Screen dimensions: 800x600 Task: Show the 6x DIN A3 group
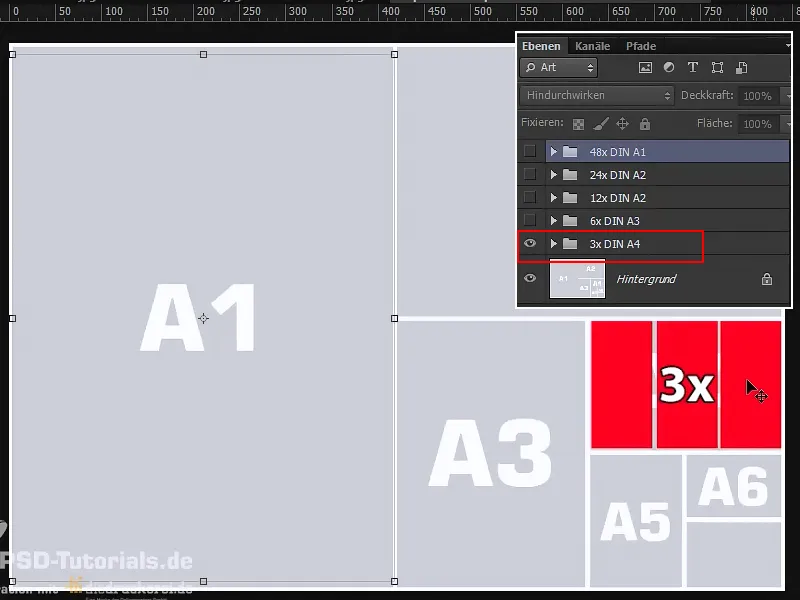(x=530, y=220)
